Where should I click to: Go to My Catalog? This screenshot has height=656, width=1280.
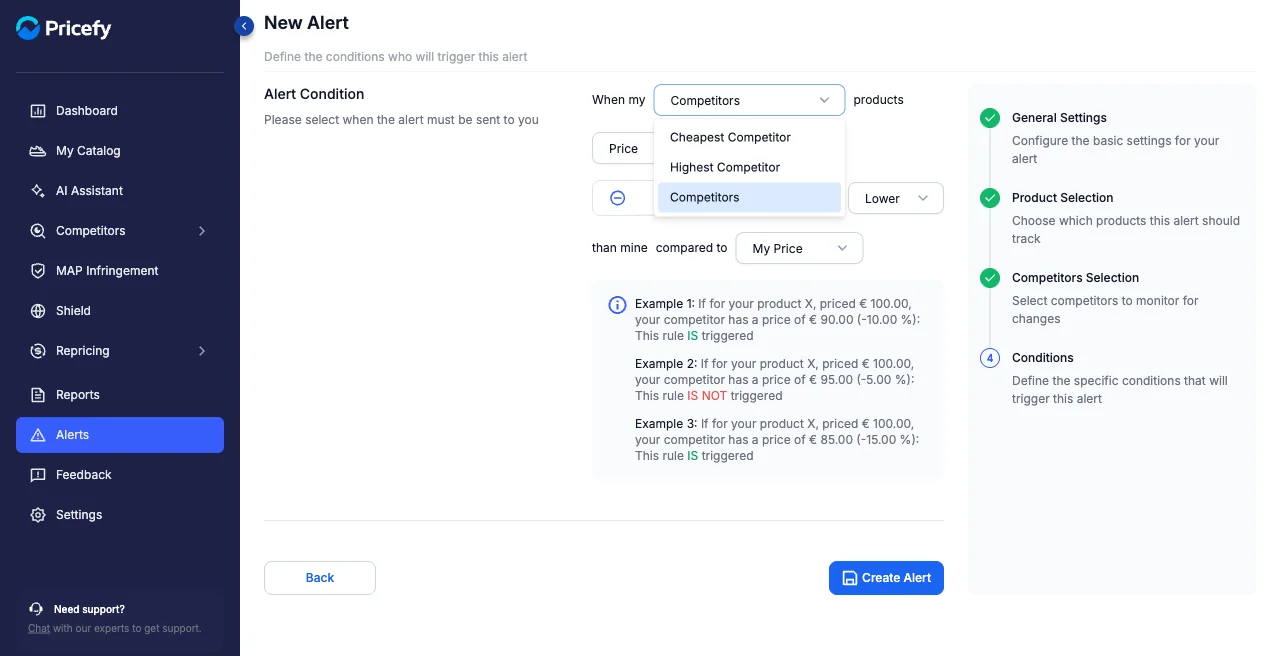pos(120,151)
